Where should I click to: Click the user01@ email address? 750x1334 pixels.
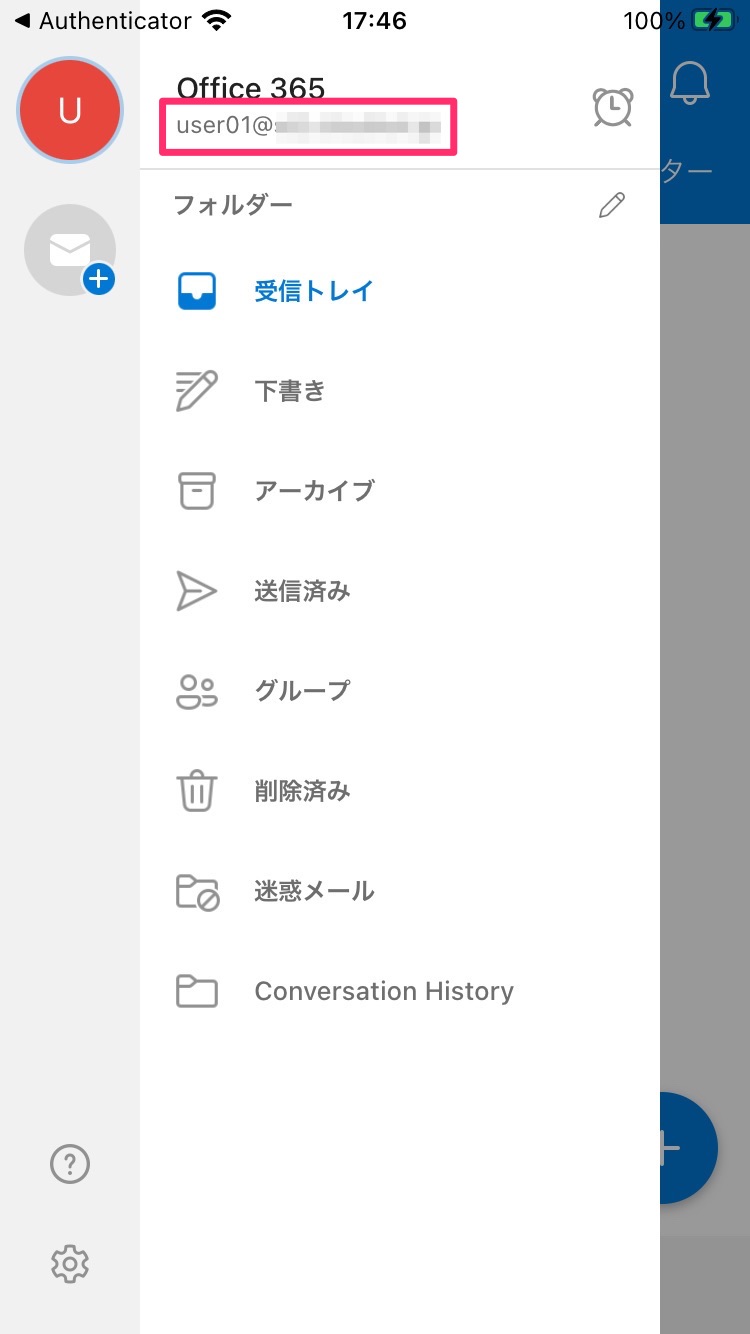click(x=308, y=127)
